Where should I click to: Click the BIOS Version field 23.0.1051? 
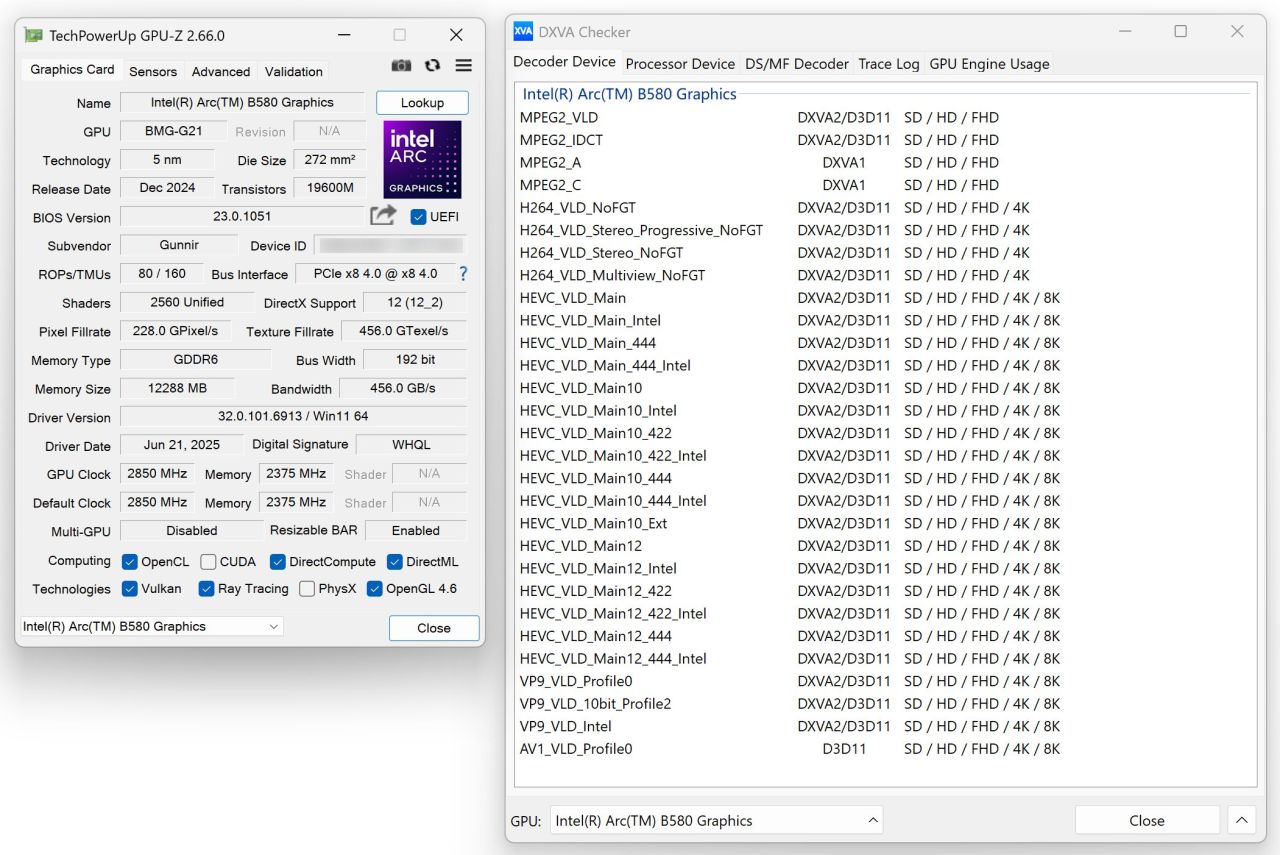tap(242, 217)
